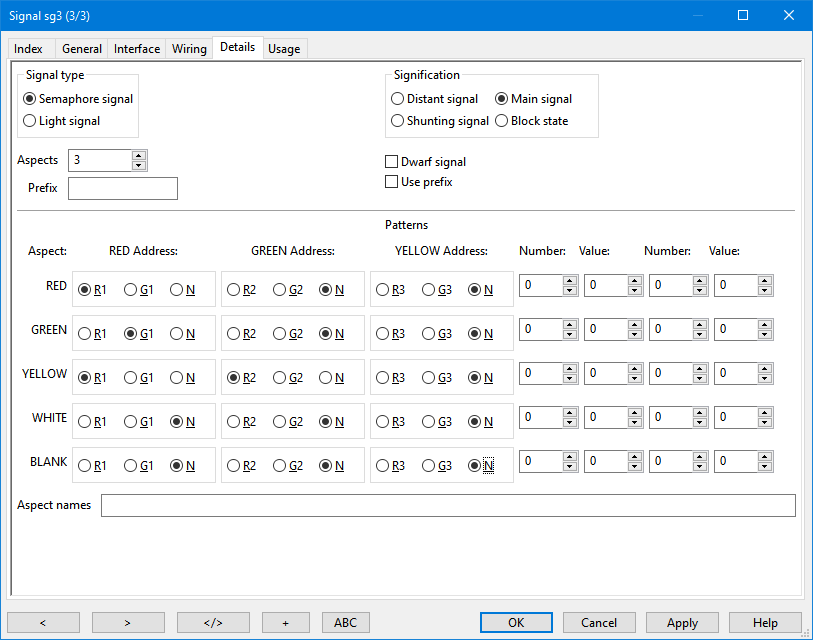Image resolution: width=813 pixels, height=640 pixels.
Task: Switch to the Wiring tab
Action: (188, 47)
